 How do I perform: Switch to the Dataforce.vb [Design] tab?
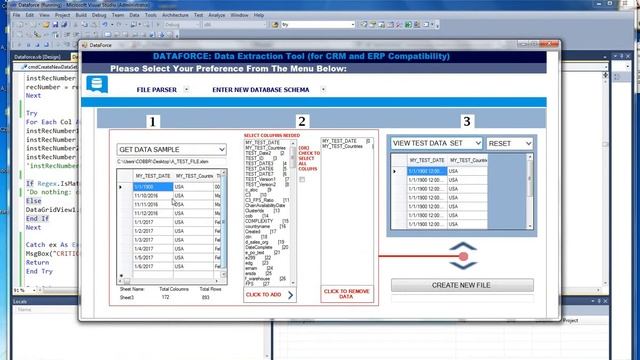pyautogui.click(x=37, y=57)
